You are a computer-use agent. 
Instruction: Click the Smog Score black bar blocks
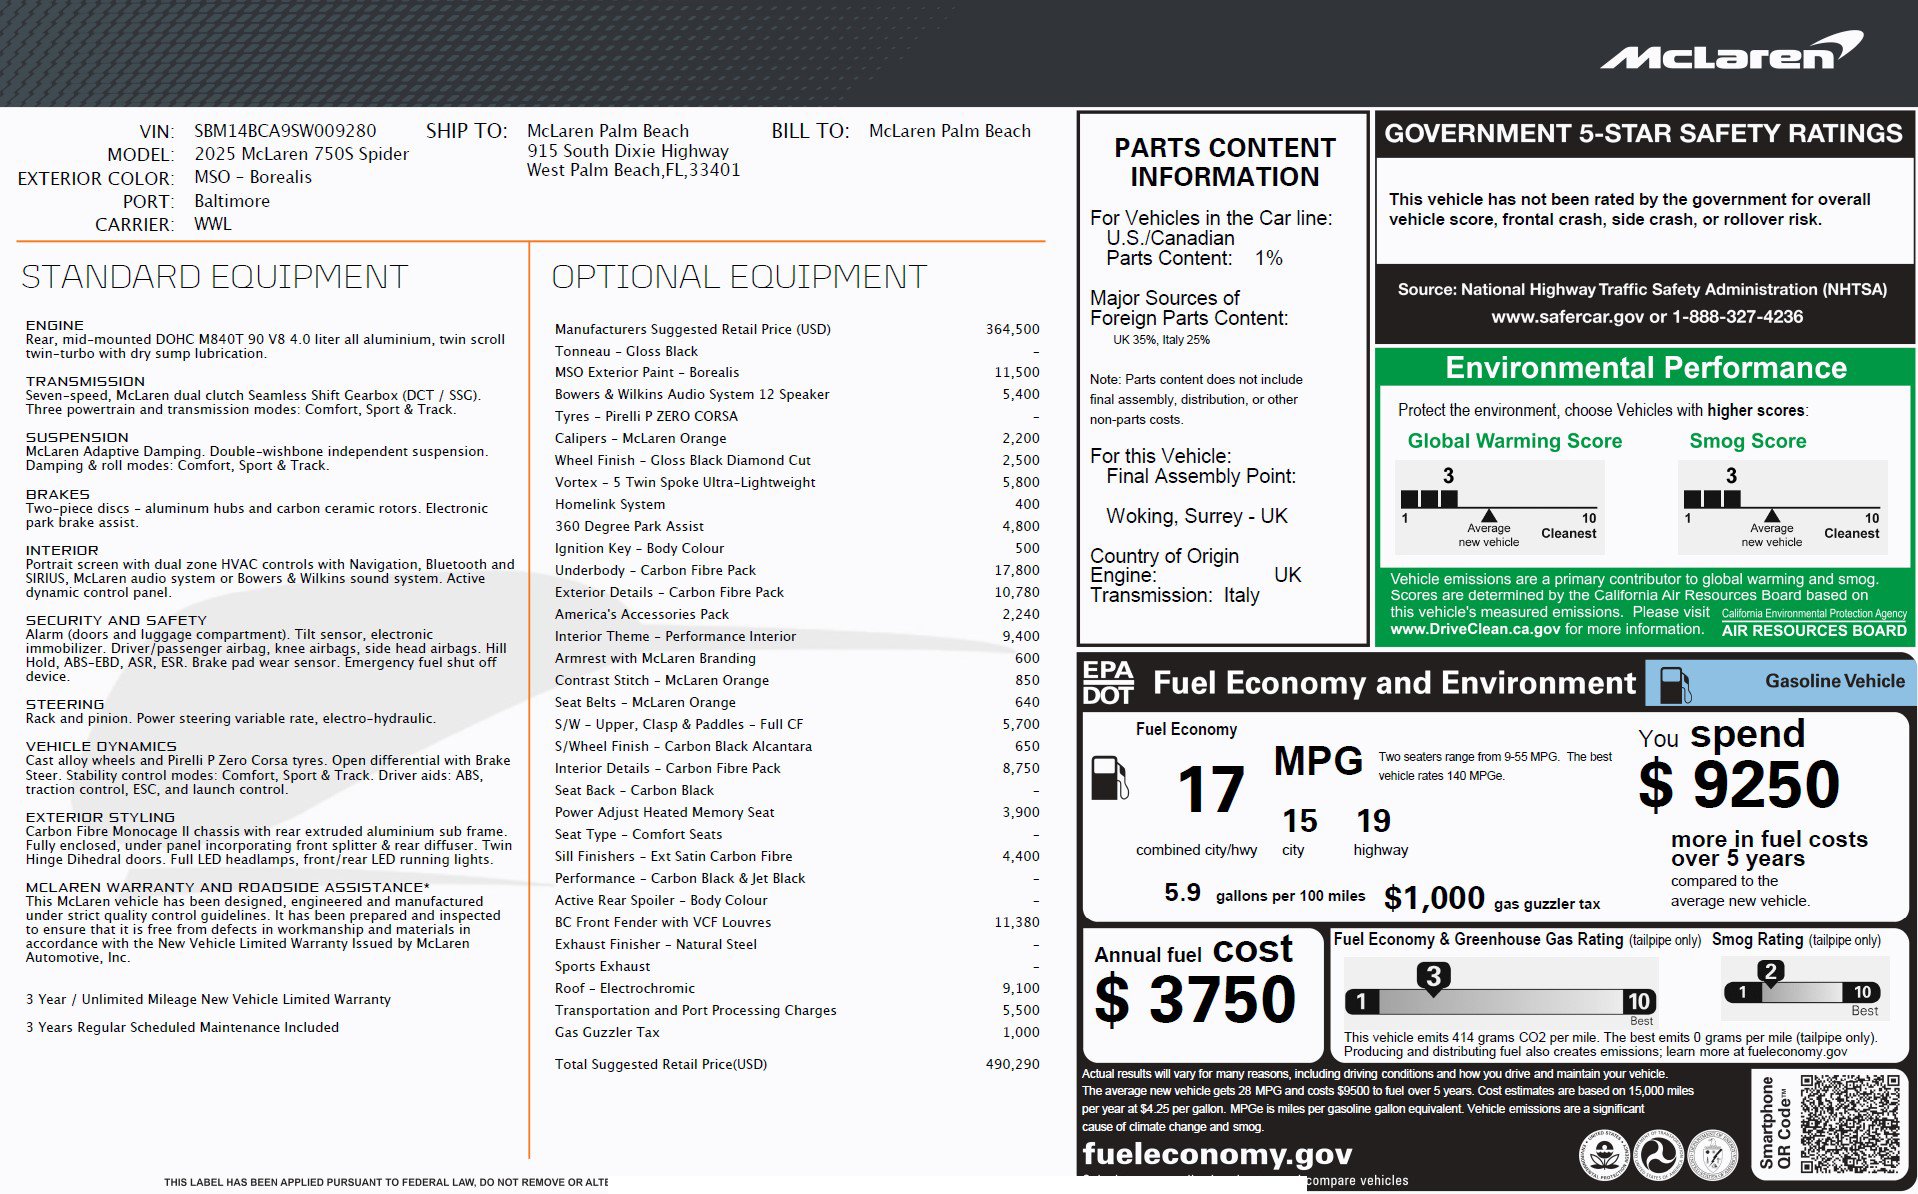click(x=1711, y=498)
